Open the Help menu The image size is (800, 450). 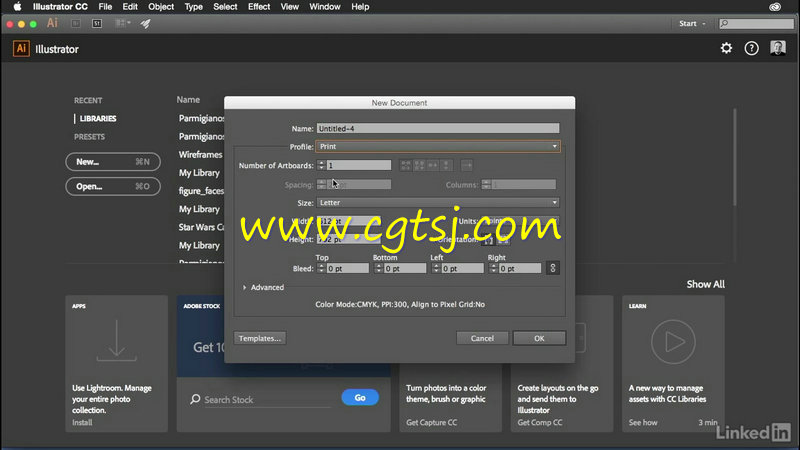click(x=360, y=7)
